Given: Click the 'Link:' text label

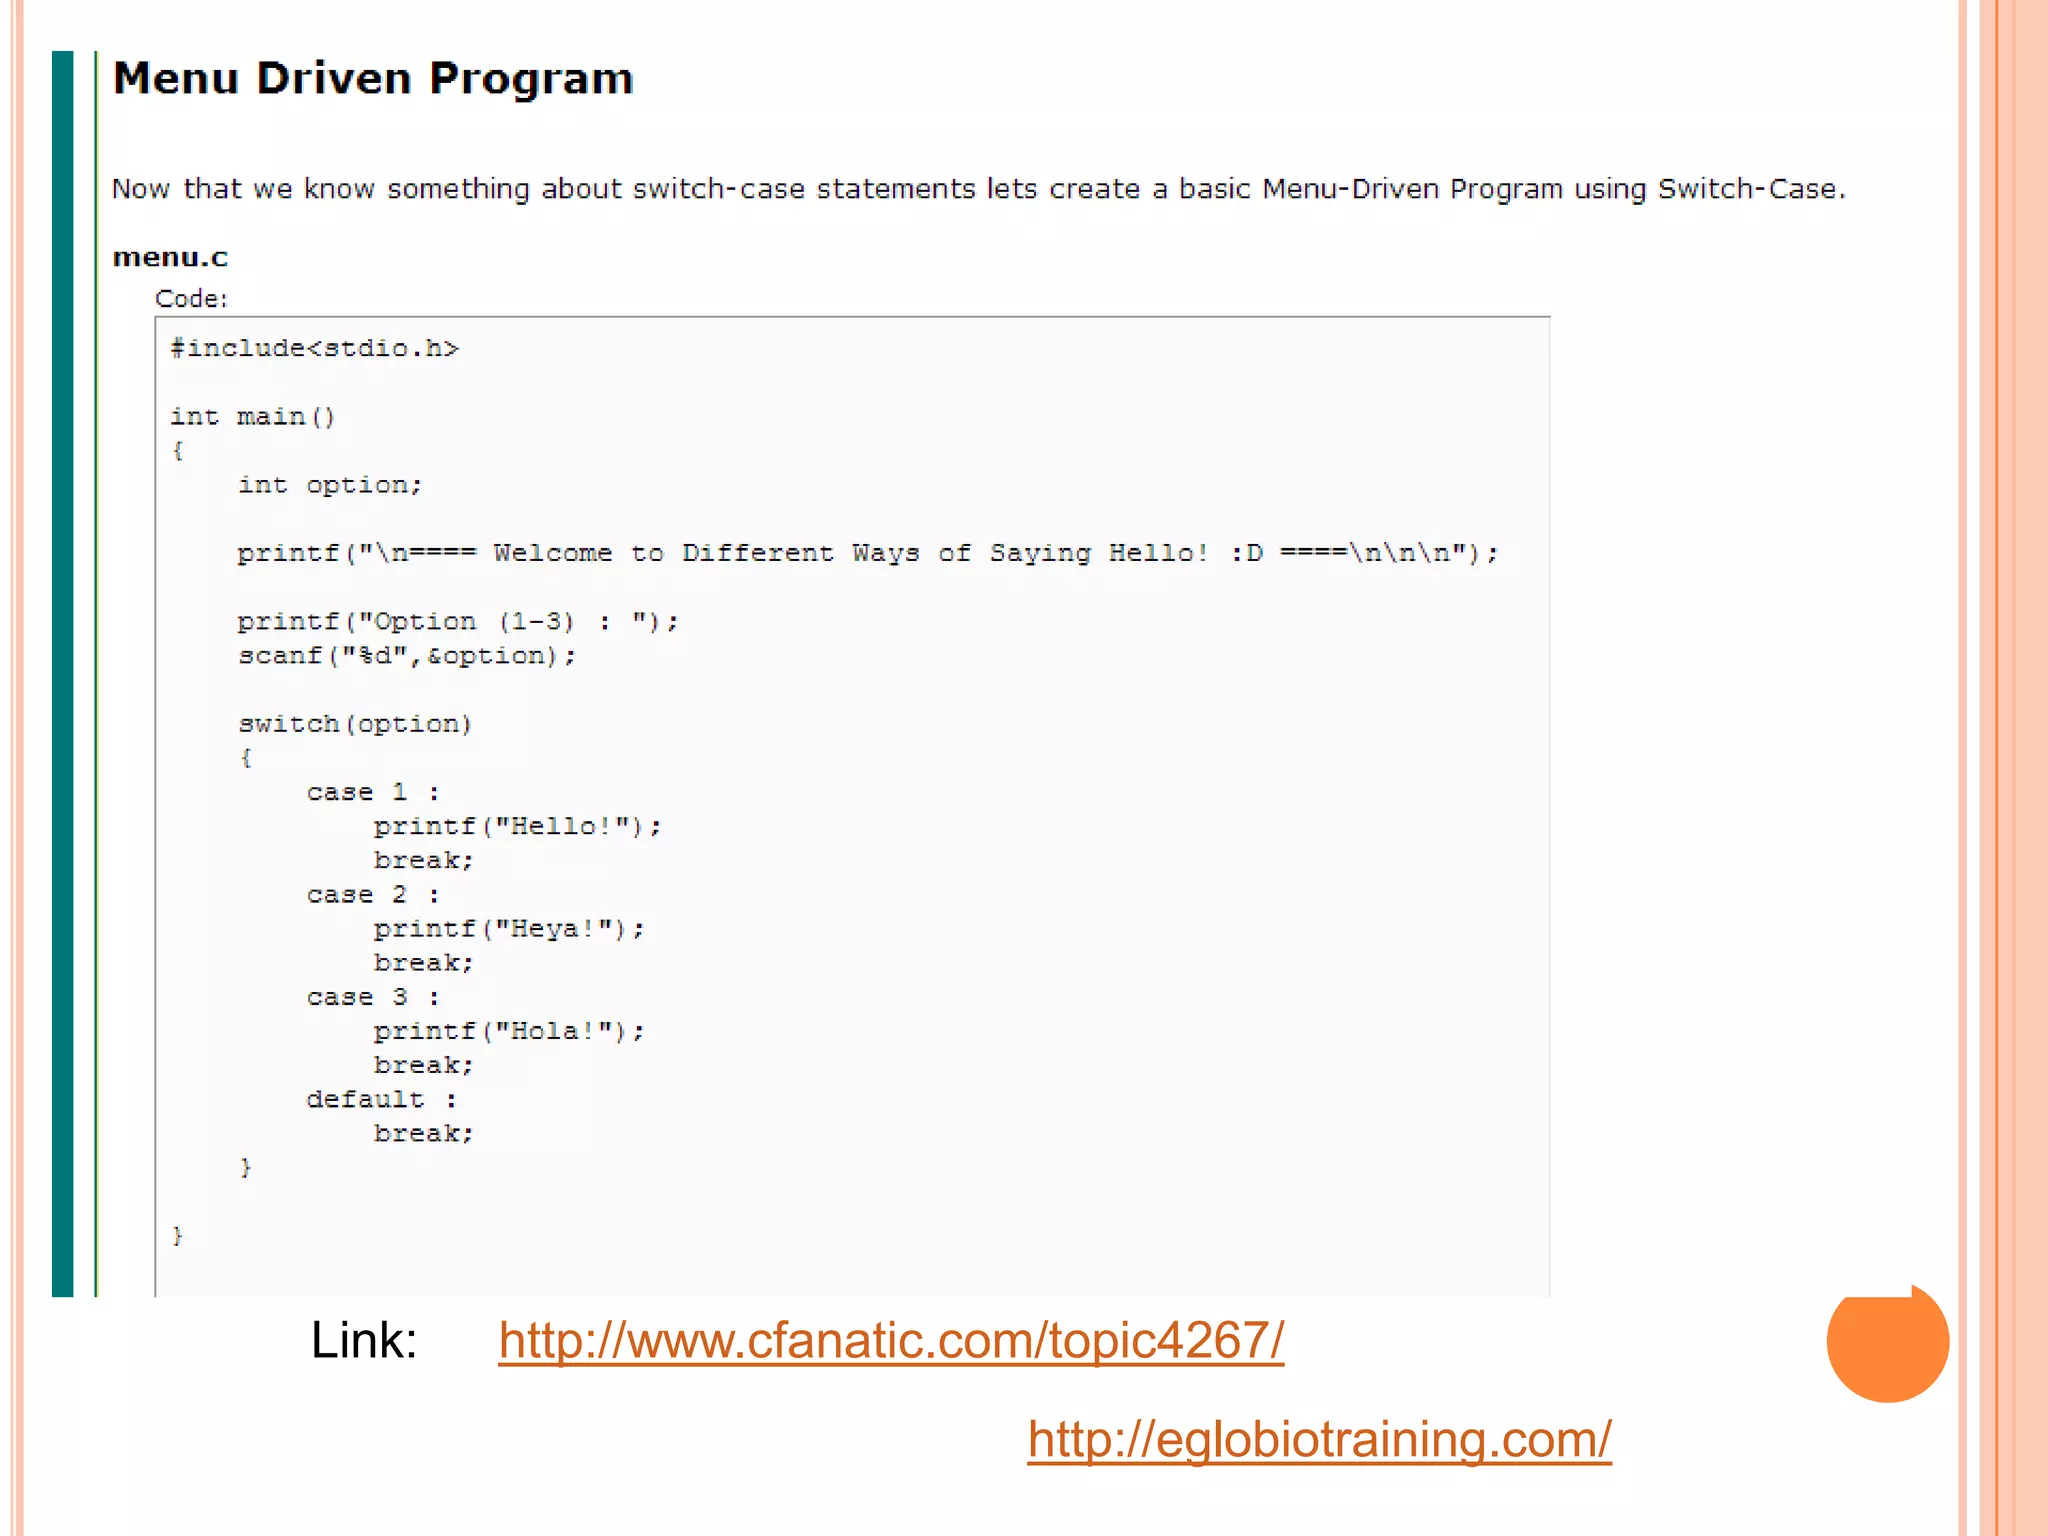Looking at the screenshot, I should pyautogui.click(x=363, y=1341).
